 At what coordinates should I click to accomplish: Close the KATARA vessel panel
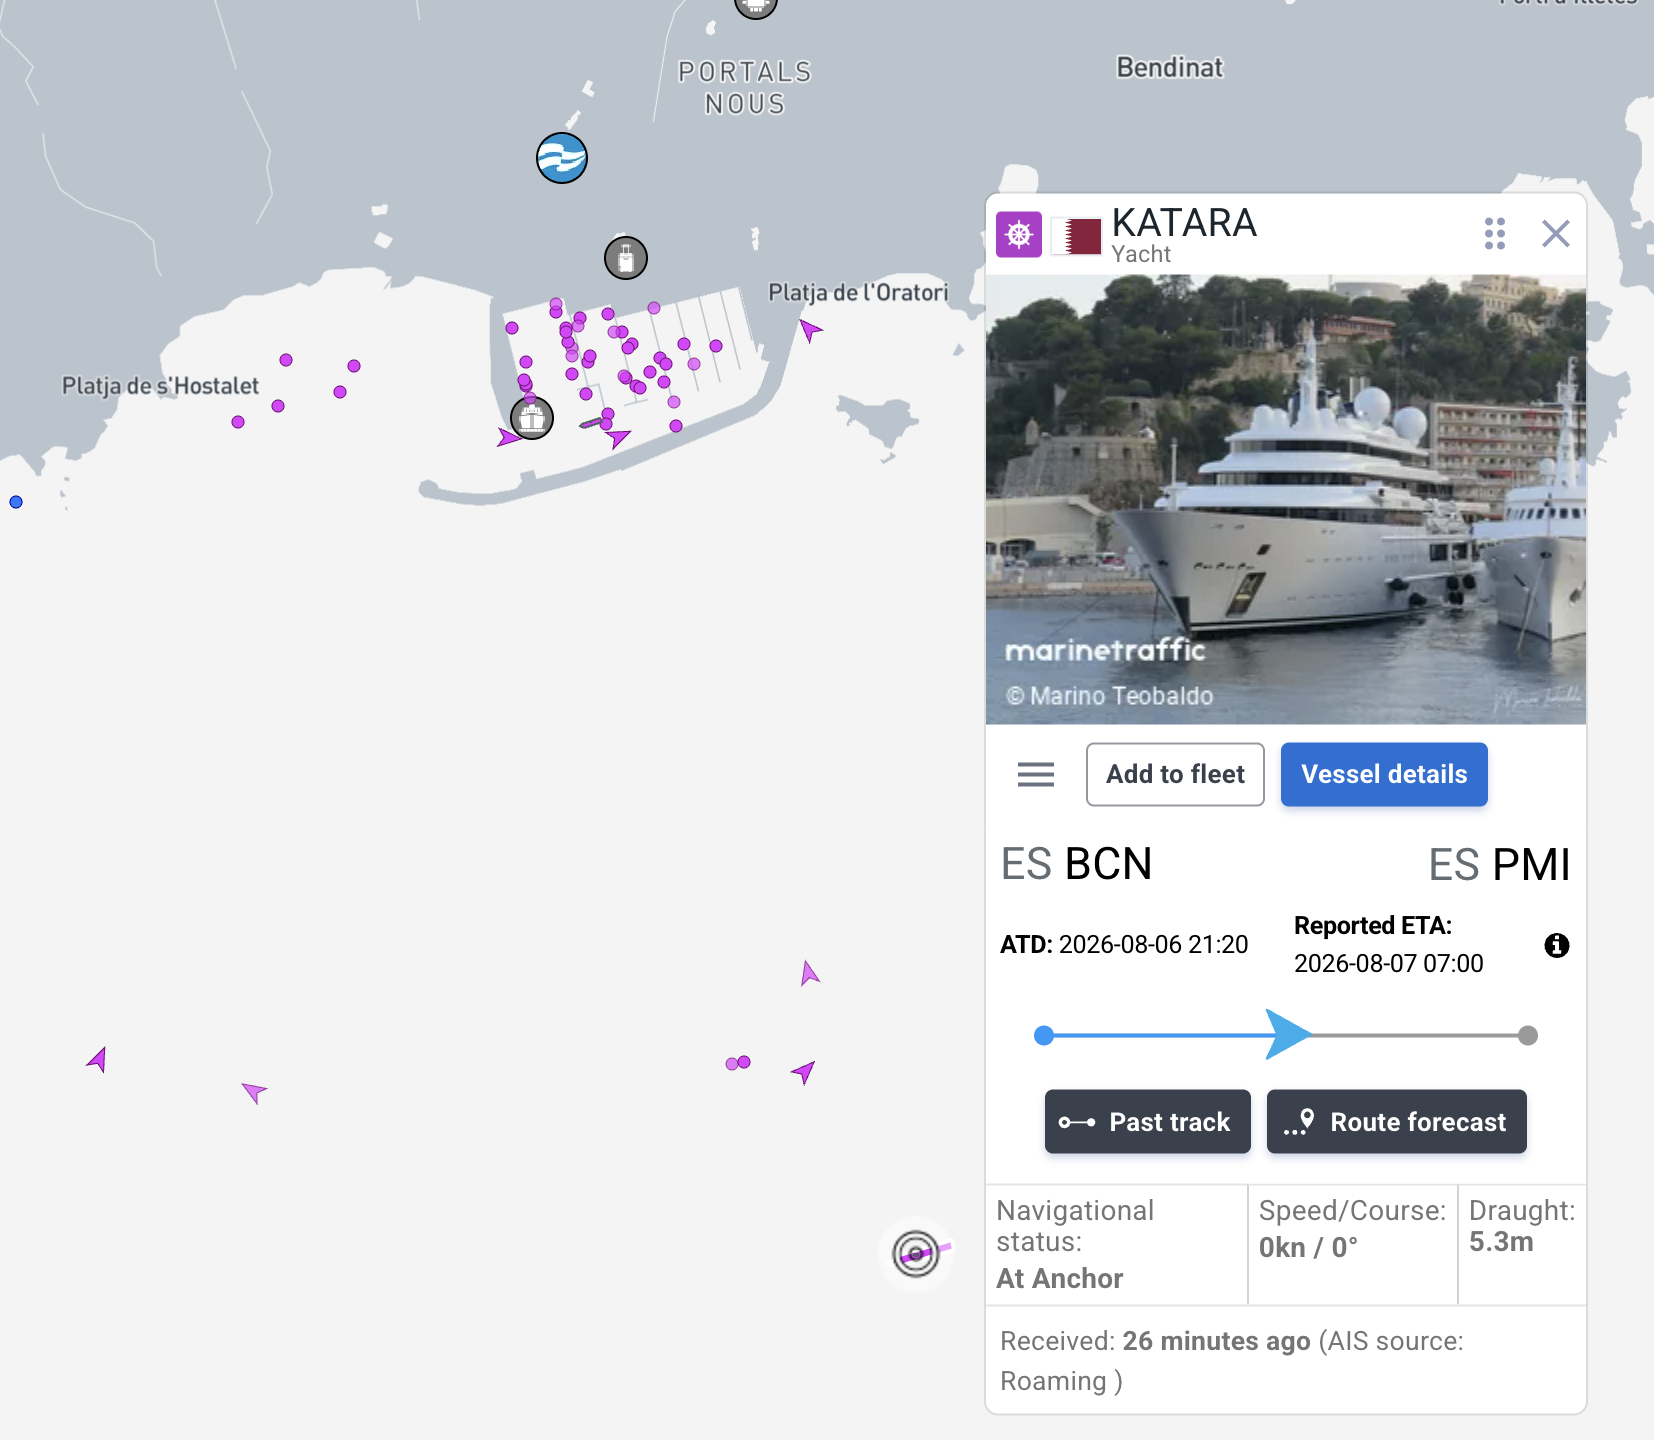[1556, 233]
